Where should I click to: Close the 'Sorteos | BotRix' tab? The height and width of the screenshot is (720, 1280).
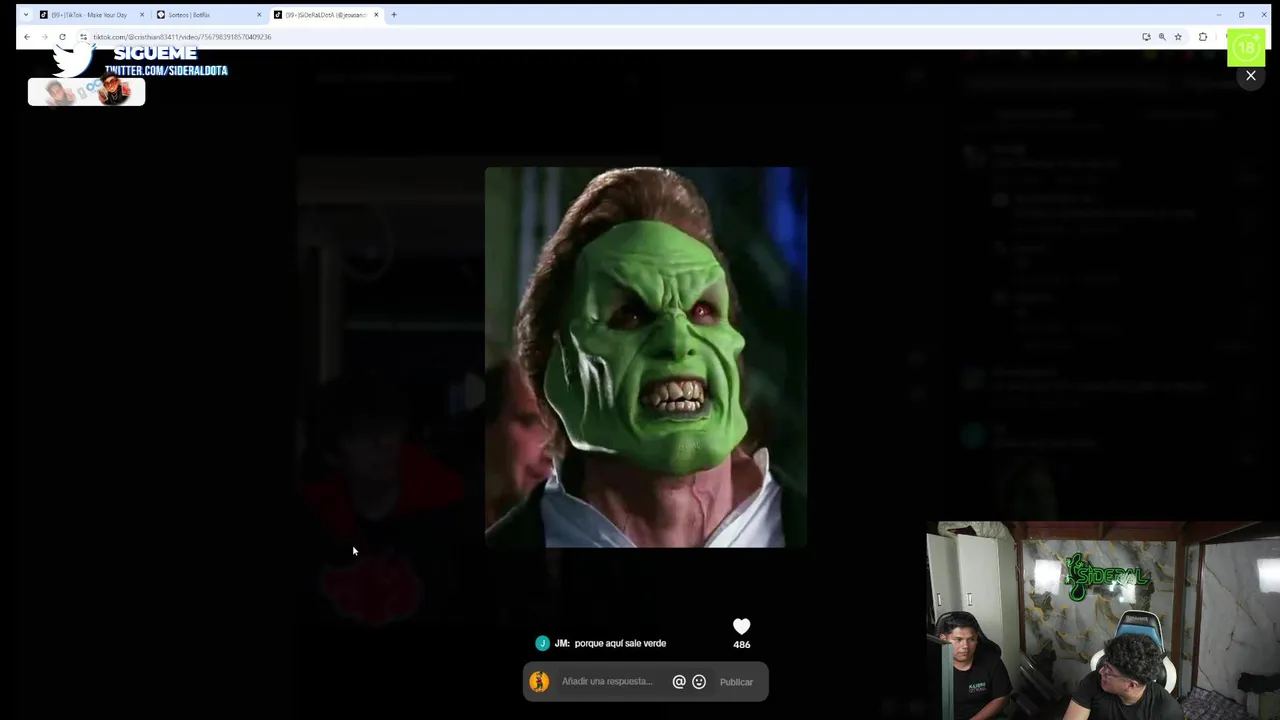tap(259, 15)
